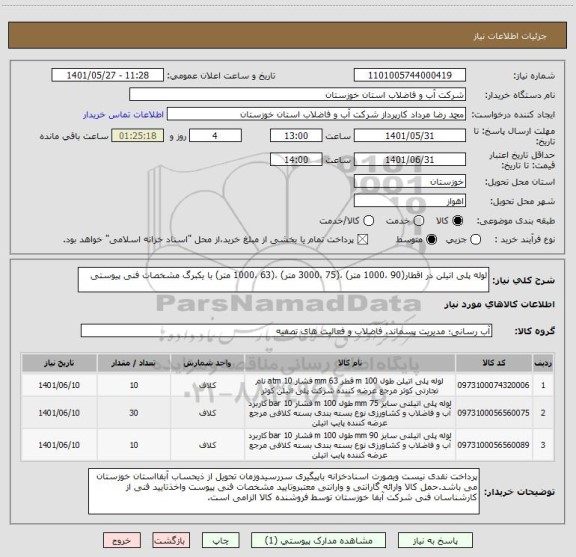Click the پاسخ به نیاز button
The height and width of the screenshot is (557, 576).
point(435,540)
